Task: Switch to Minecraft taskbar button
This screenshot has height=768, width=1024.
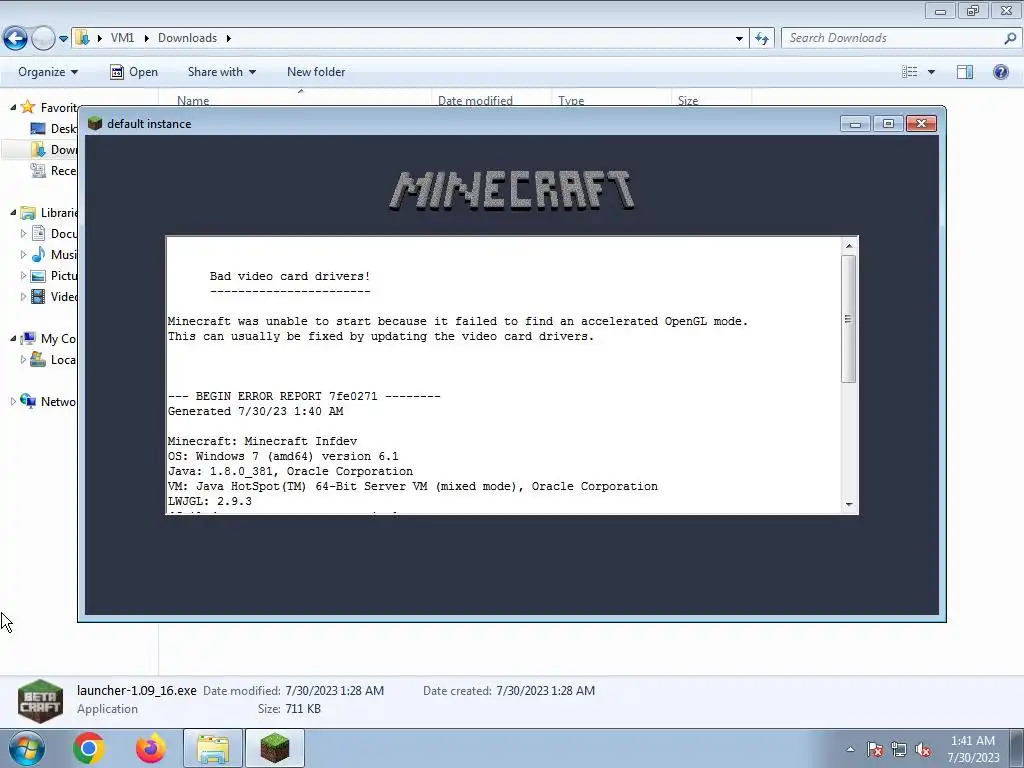Action: point(275,748)
